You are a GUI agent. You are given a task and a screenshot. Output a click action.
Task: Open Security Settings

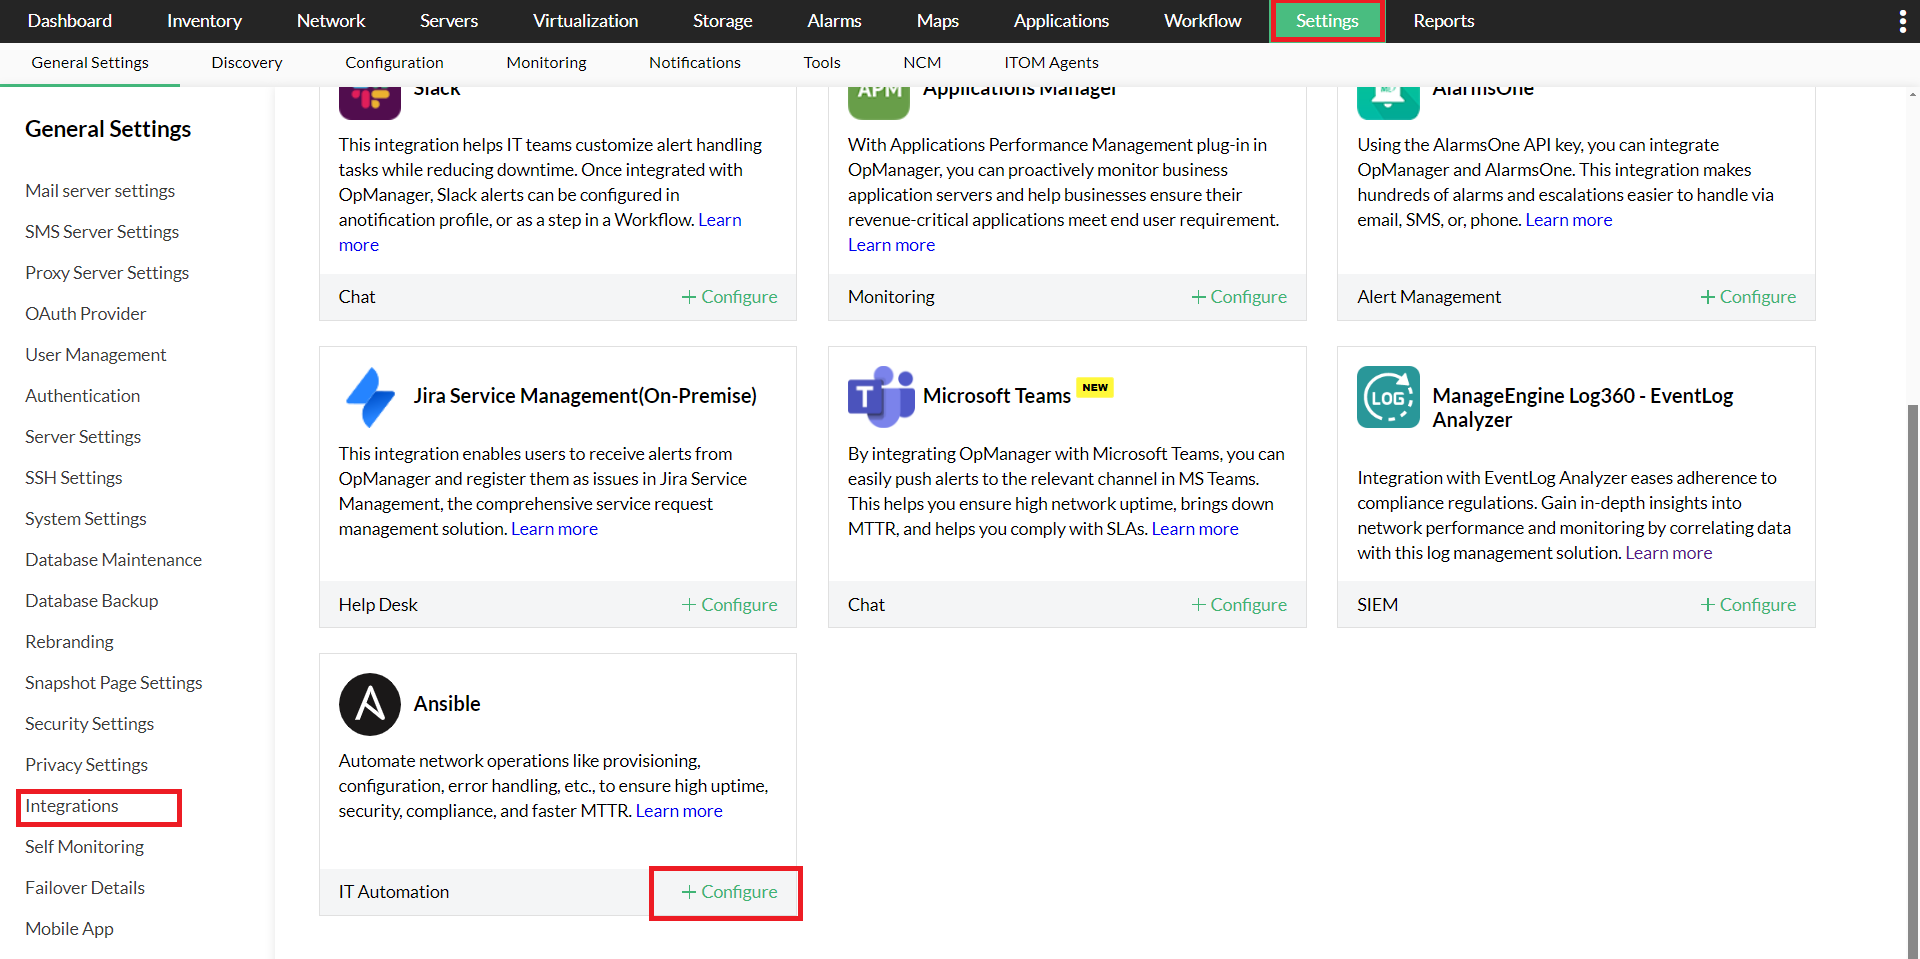(90, 724)
